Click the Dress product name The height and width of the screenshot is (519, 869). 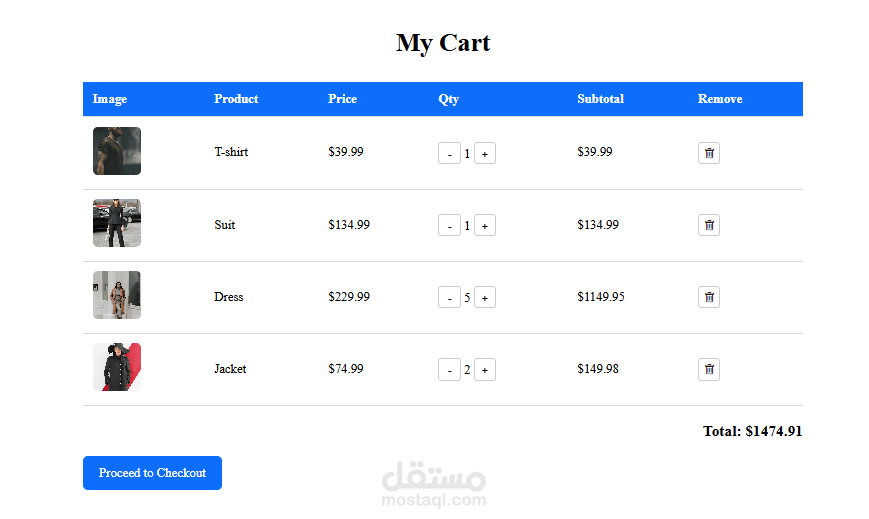(229, 297)
